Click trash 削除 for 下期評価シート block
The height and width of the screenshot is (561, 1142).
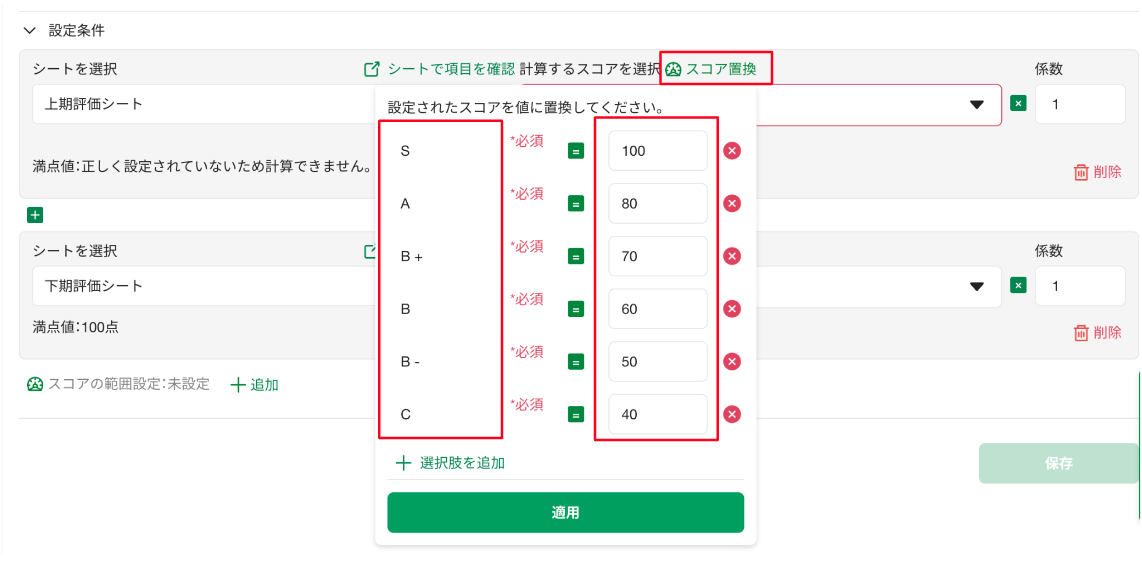(x=1098, y=333)
